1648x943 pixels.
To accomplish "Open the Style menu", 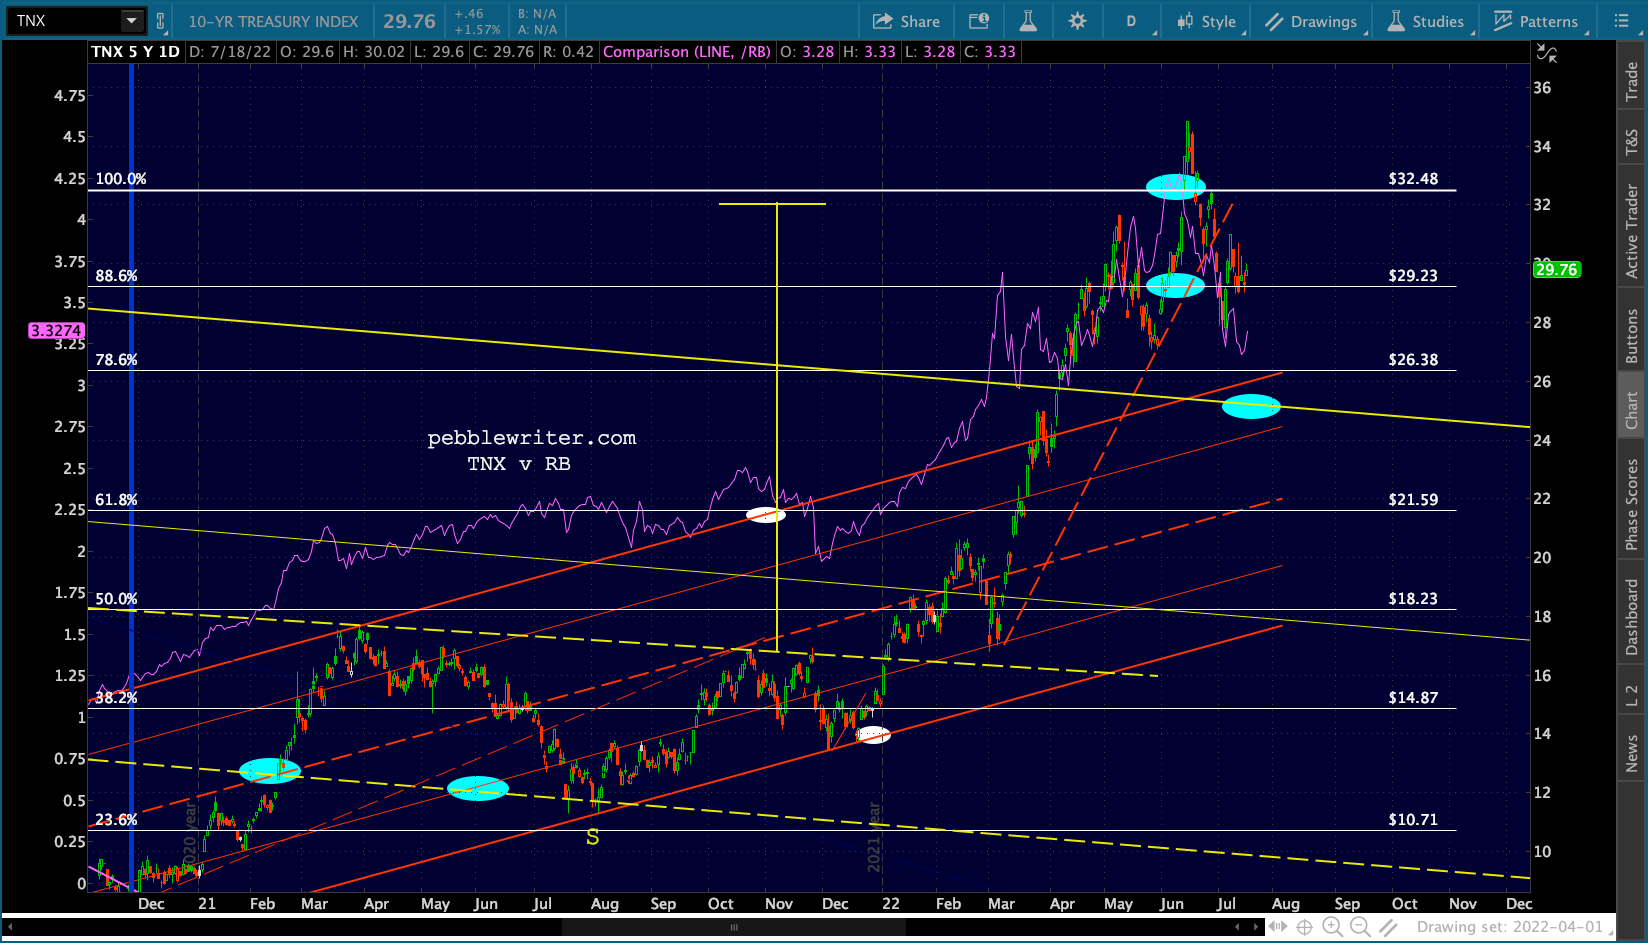I will point(1207,21).
